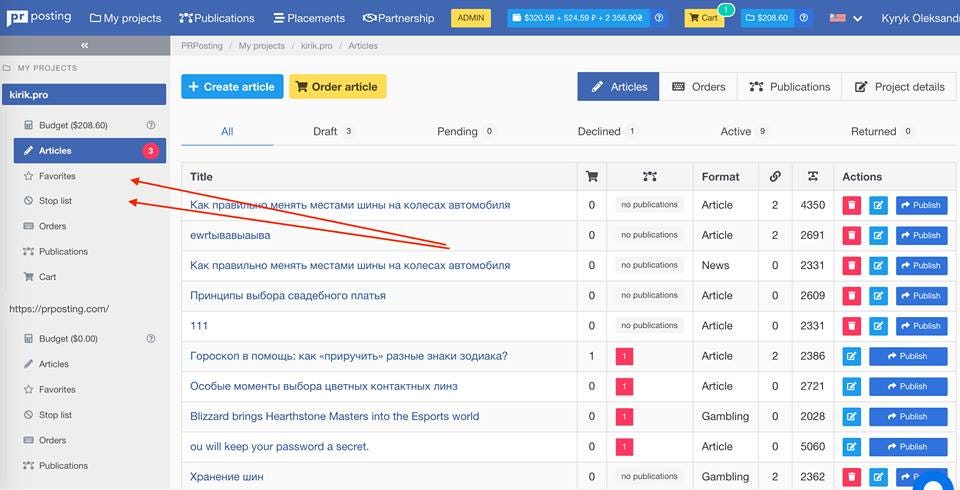Edit the Blizzard Hearthstone Masters article

click(x=852, y=416)
